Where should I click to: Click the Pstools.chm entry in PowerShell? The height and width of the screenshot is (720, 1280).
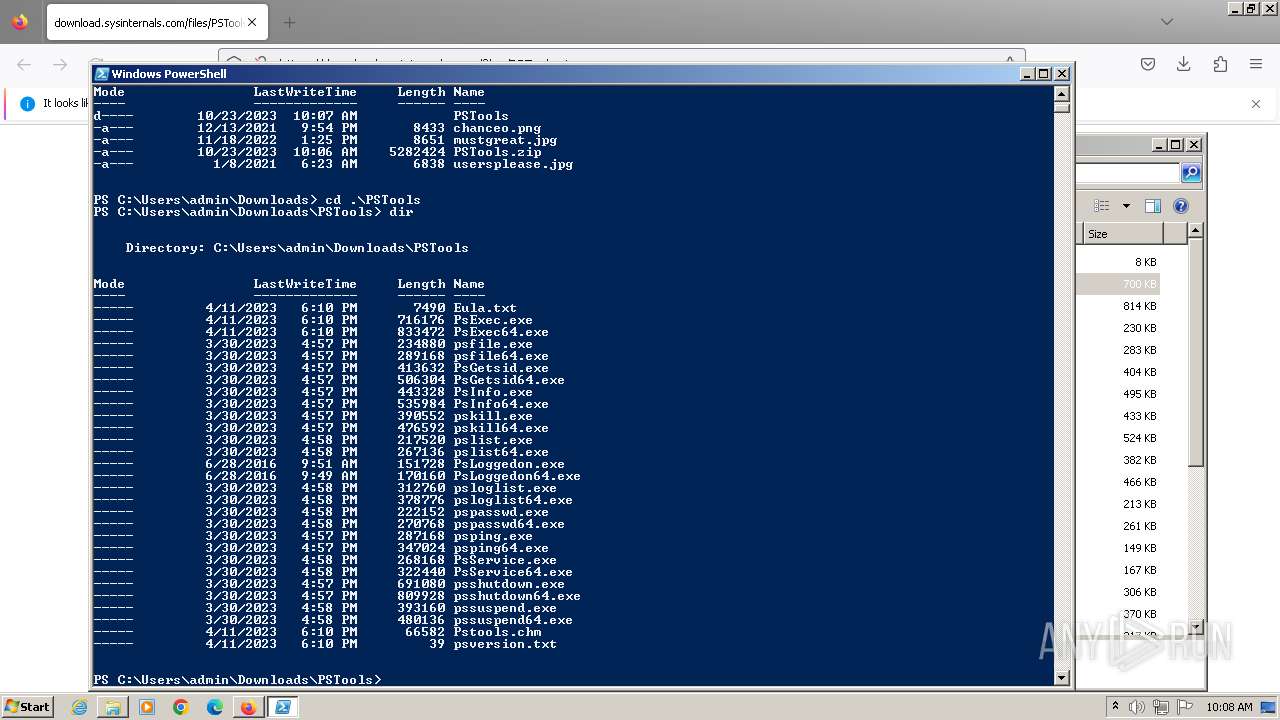[497, 632]
